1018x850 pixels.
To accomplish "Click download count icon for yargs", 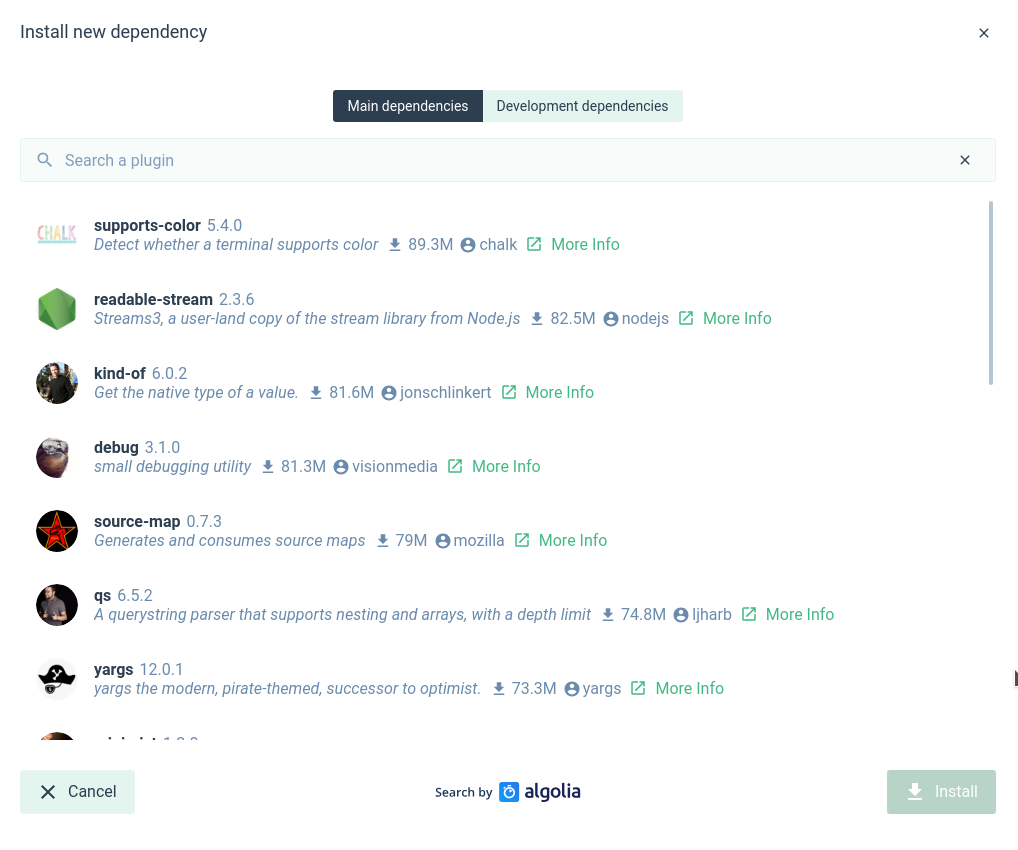I will tap(499, 689).
